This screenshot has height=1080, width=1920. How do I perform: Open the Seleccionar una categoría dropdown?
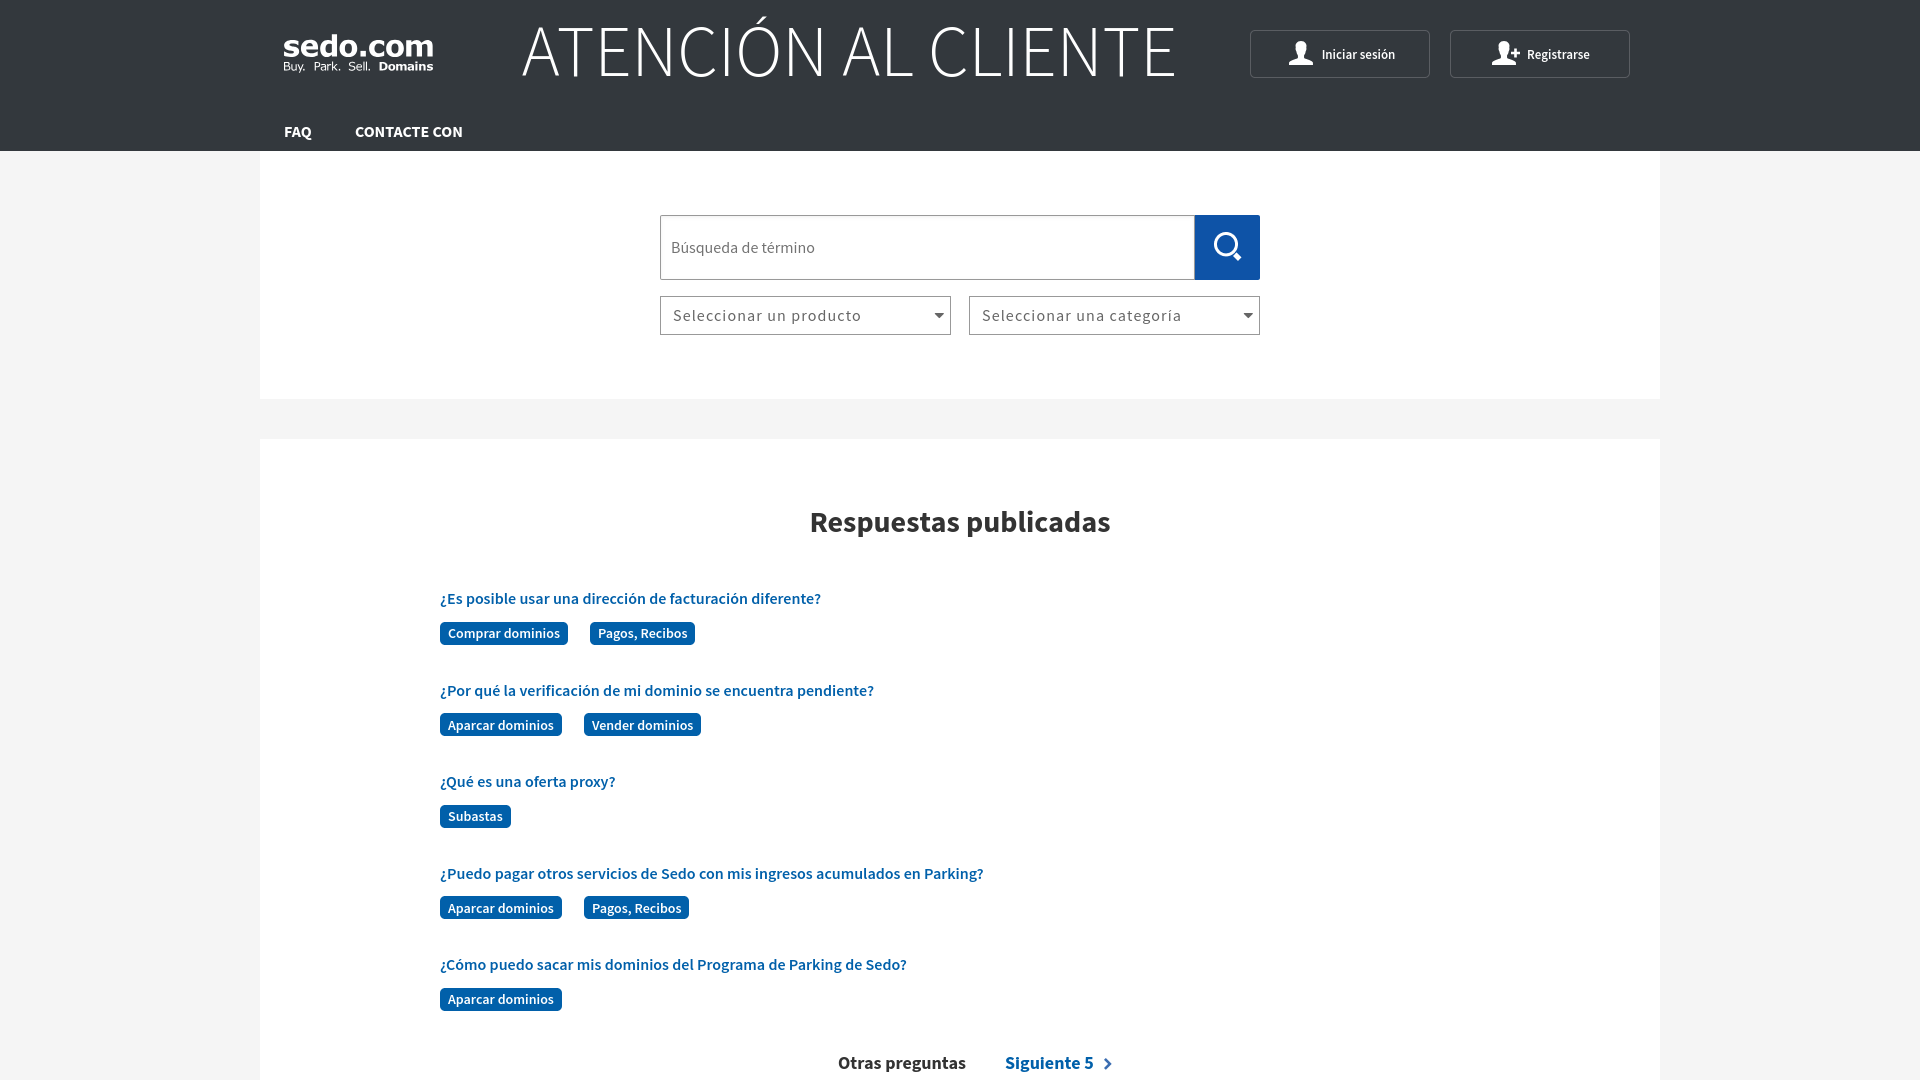[x=1114, y=316]
